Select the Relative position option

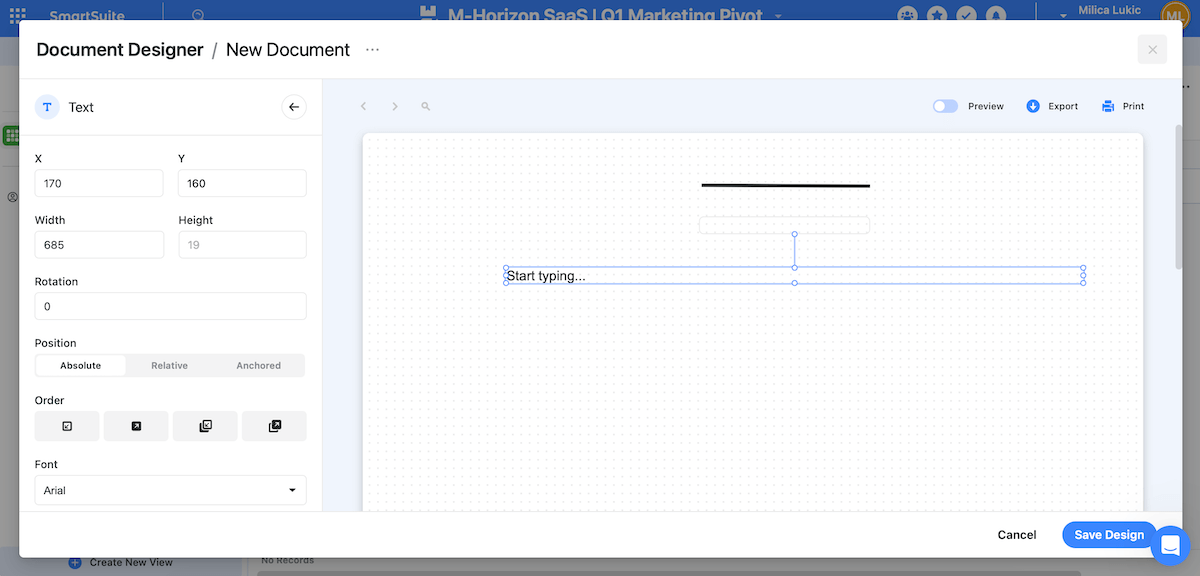[169, 365]
